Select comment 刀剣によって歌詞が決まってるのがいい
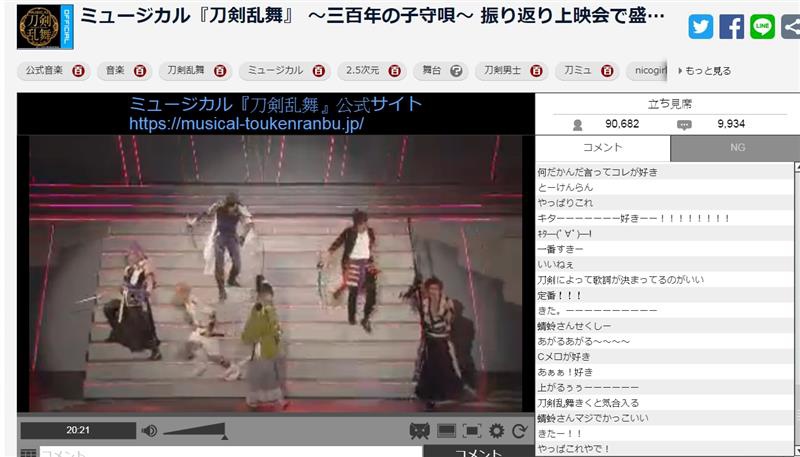The height and width of the screenshot is (457, 800). [x=665, y=280]
